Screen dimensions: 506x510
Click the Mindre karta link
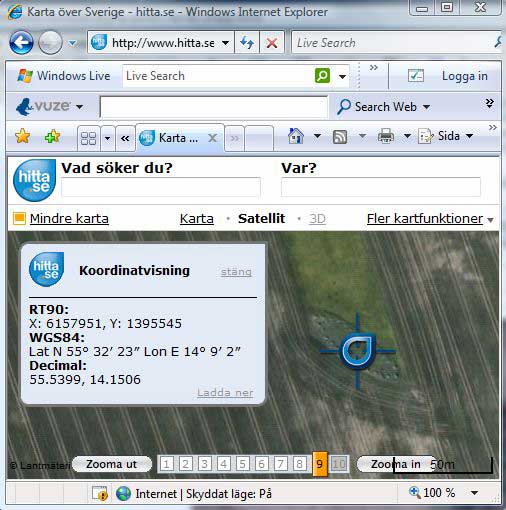pyautogui.click(x=69, y=219)
